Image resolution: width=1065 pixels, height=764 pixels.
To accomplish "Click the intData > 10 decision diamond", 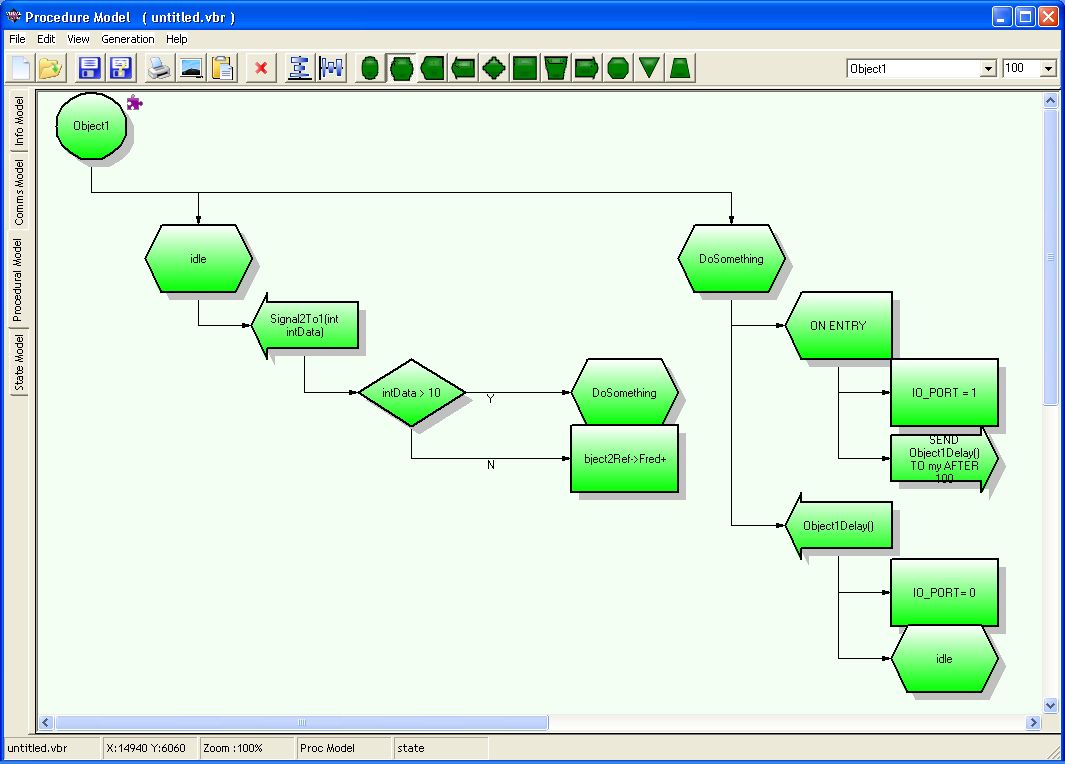I will tap(412, 393).
